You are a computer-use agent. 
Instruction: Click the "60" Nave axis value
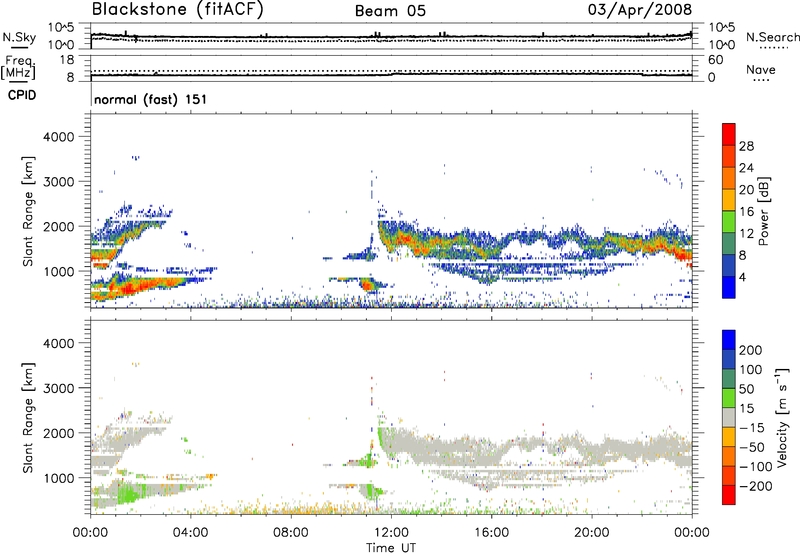click(715, 60)
